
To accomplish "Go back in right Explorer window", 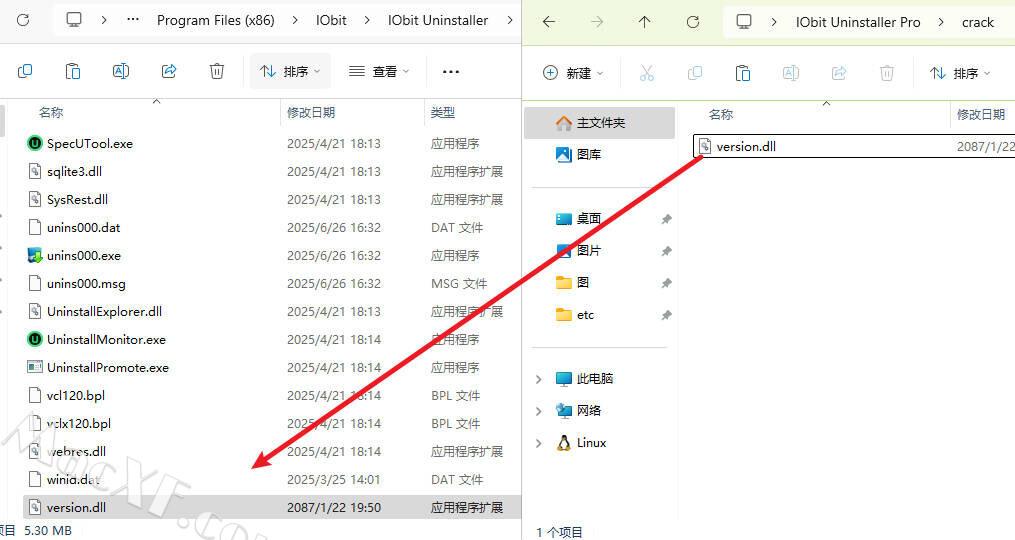I will pos(549,22).
